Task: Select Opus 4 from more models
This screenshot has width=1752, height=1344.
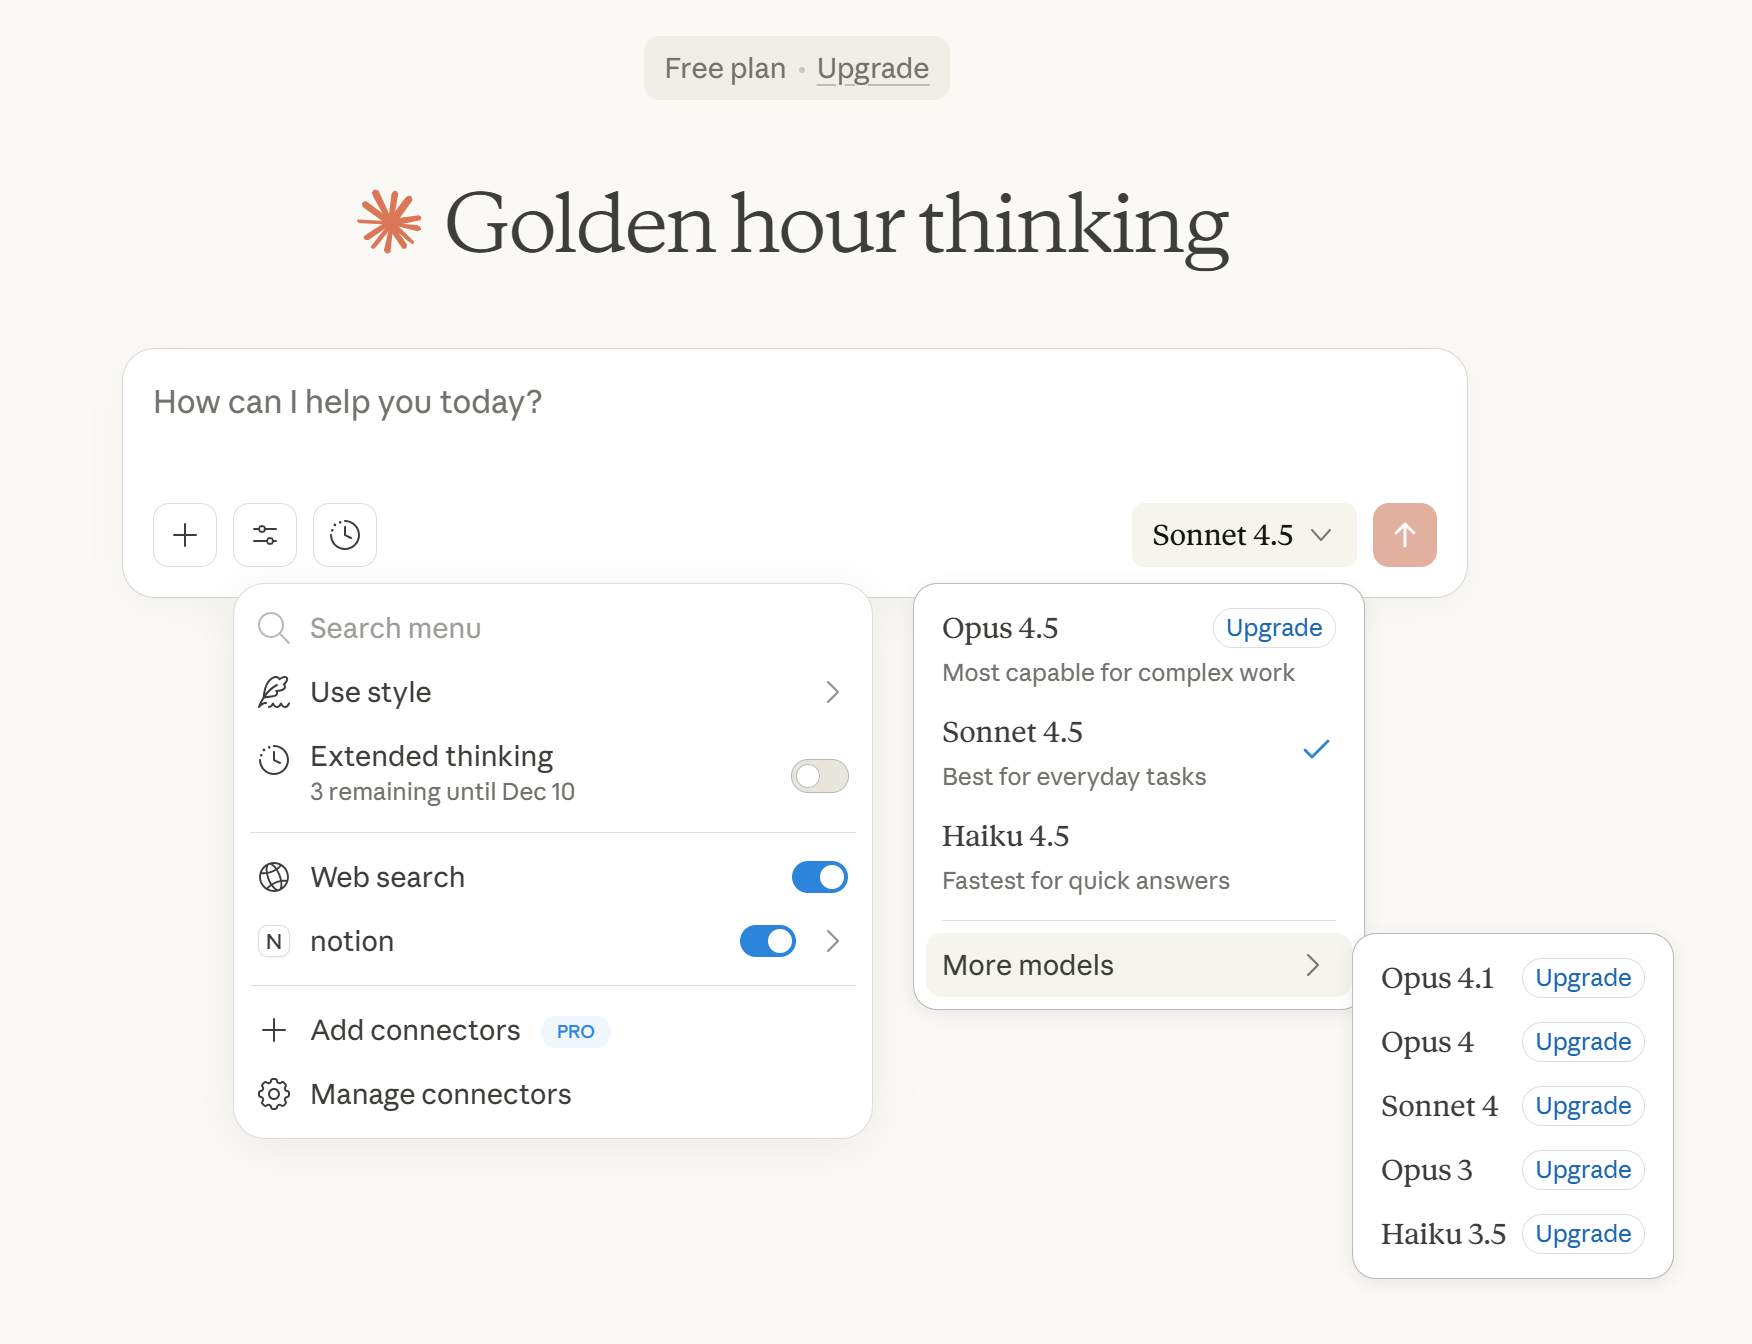Action: (1427, 1042)
